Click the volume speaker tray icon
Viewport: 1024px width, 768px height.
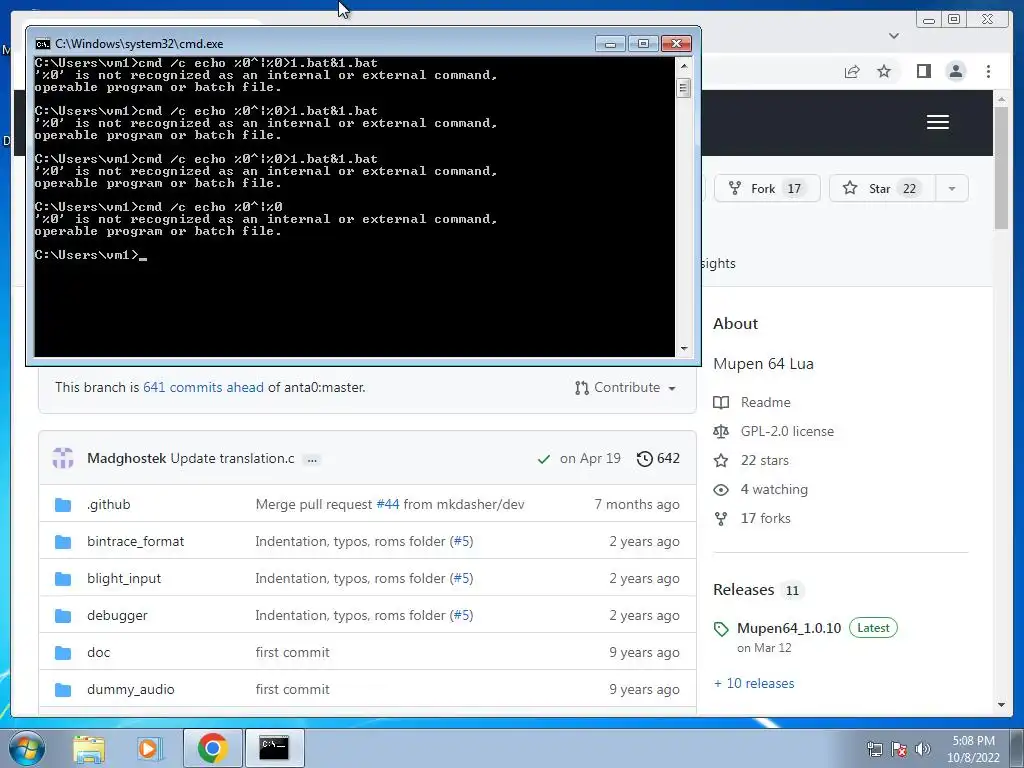[923, 749]
